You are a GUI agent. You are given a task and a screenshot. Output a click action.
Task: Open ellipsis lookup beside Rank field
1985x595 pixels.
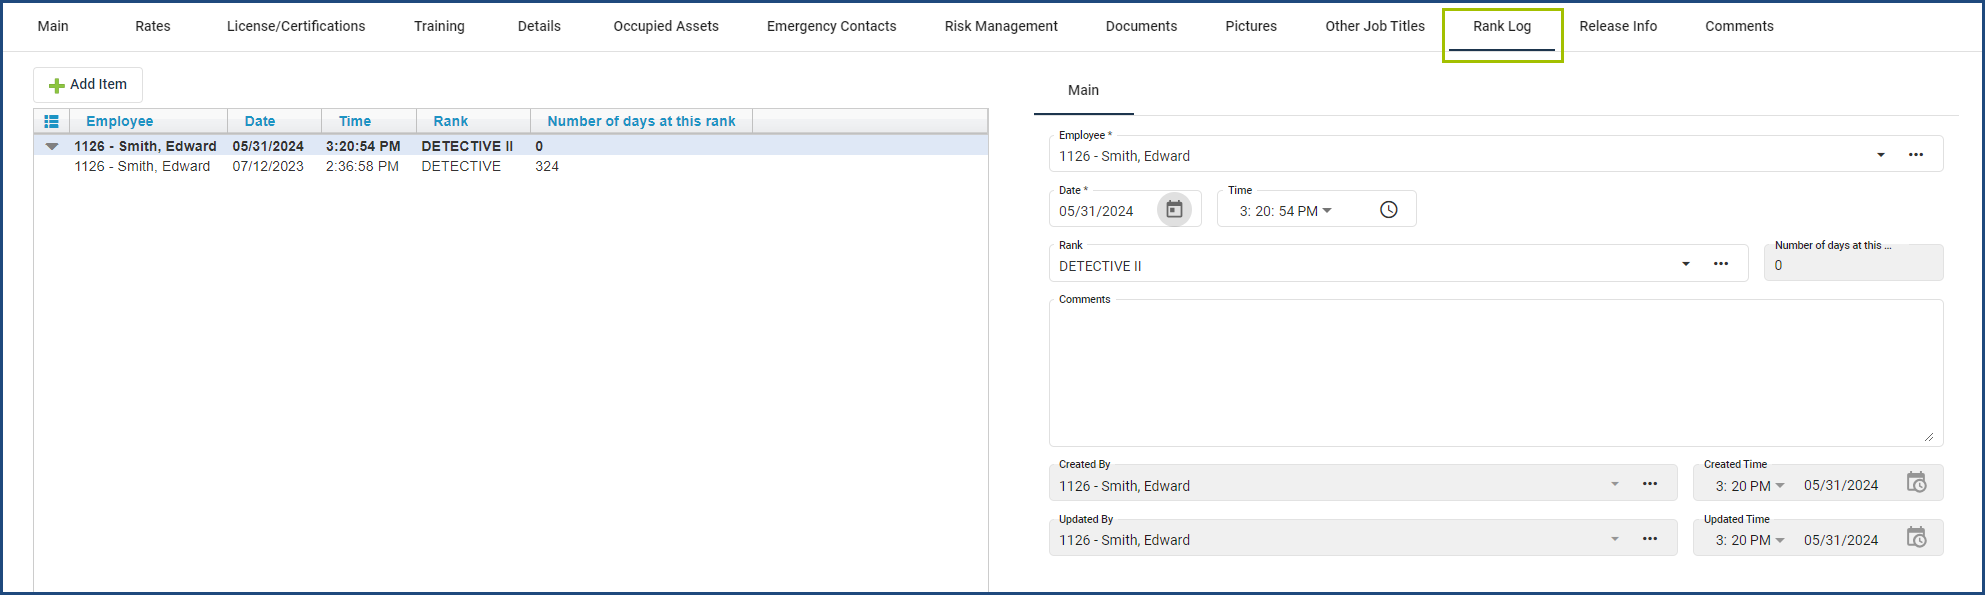pos(1720,264)
